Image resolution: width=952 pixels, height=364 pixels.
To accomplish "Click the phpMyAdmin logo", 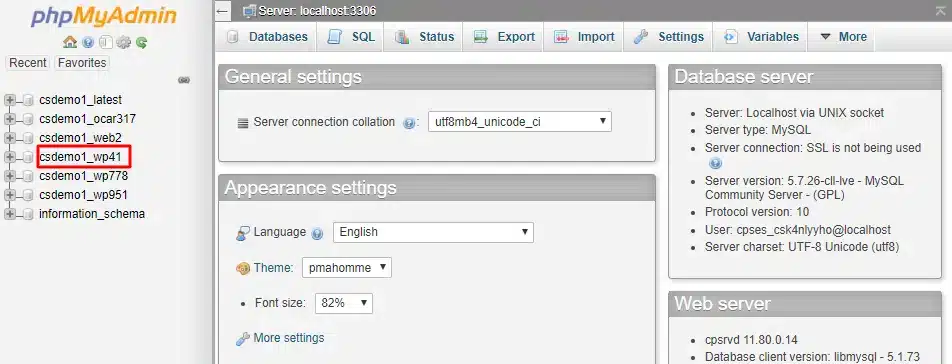I will coord(104,16).
